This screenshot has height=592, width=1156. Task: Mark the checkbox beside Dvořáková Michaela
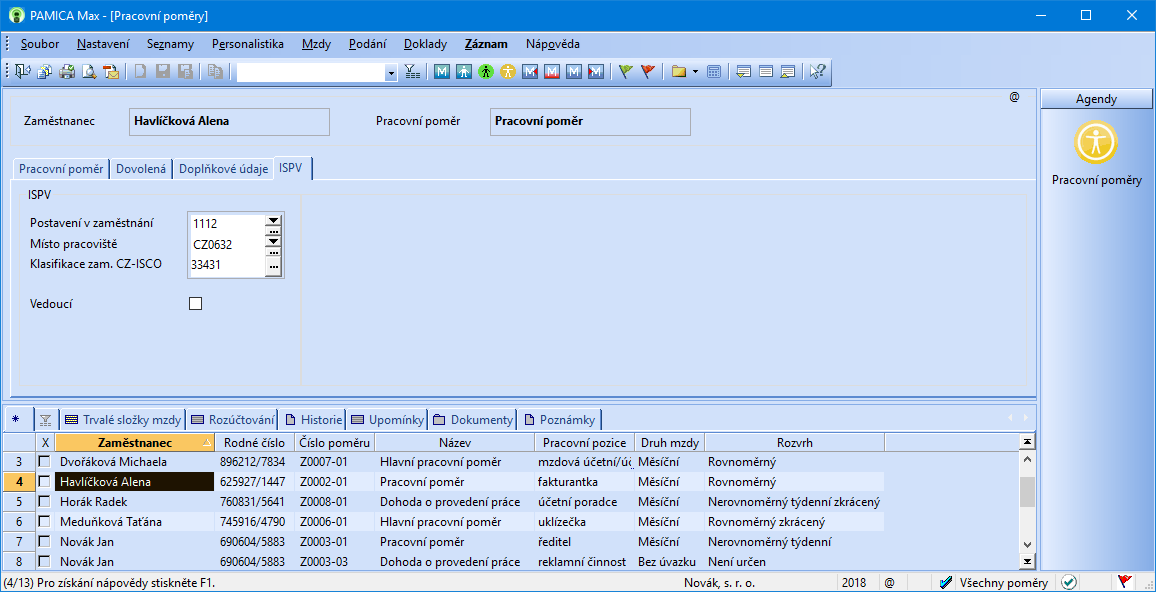(45, 462)
